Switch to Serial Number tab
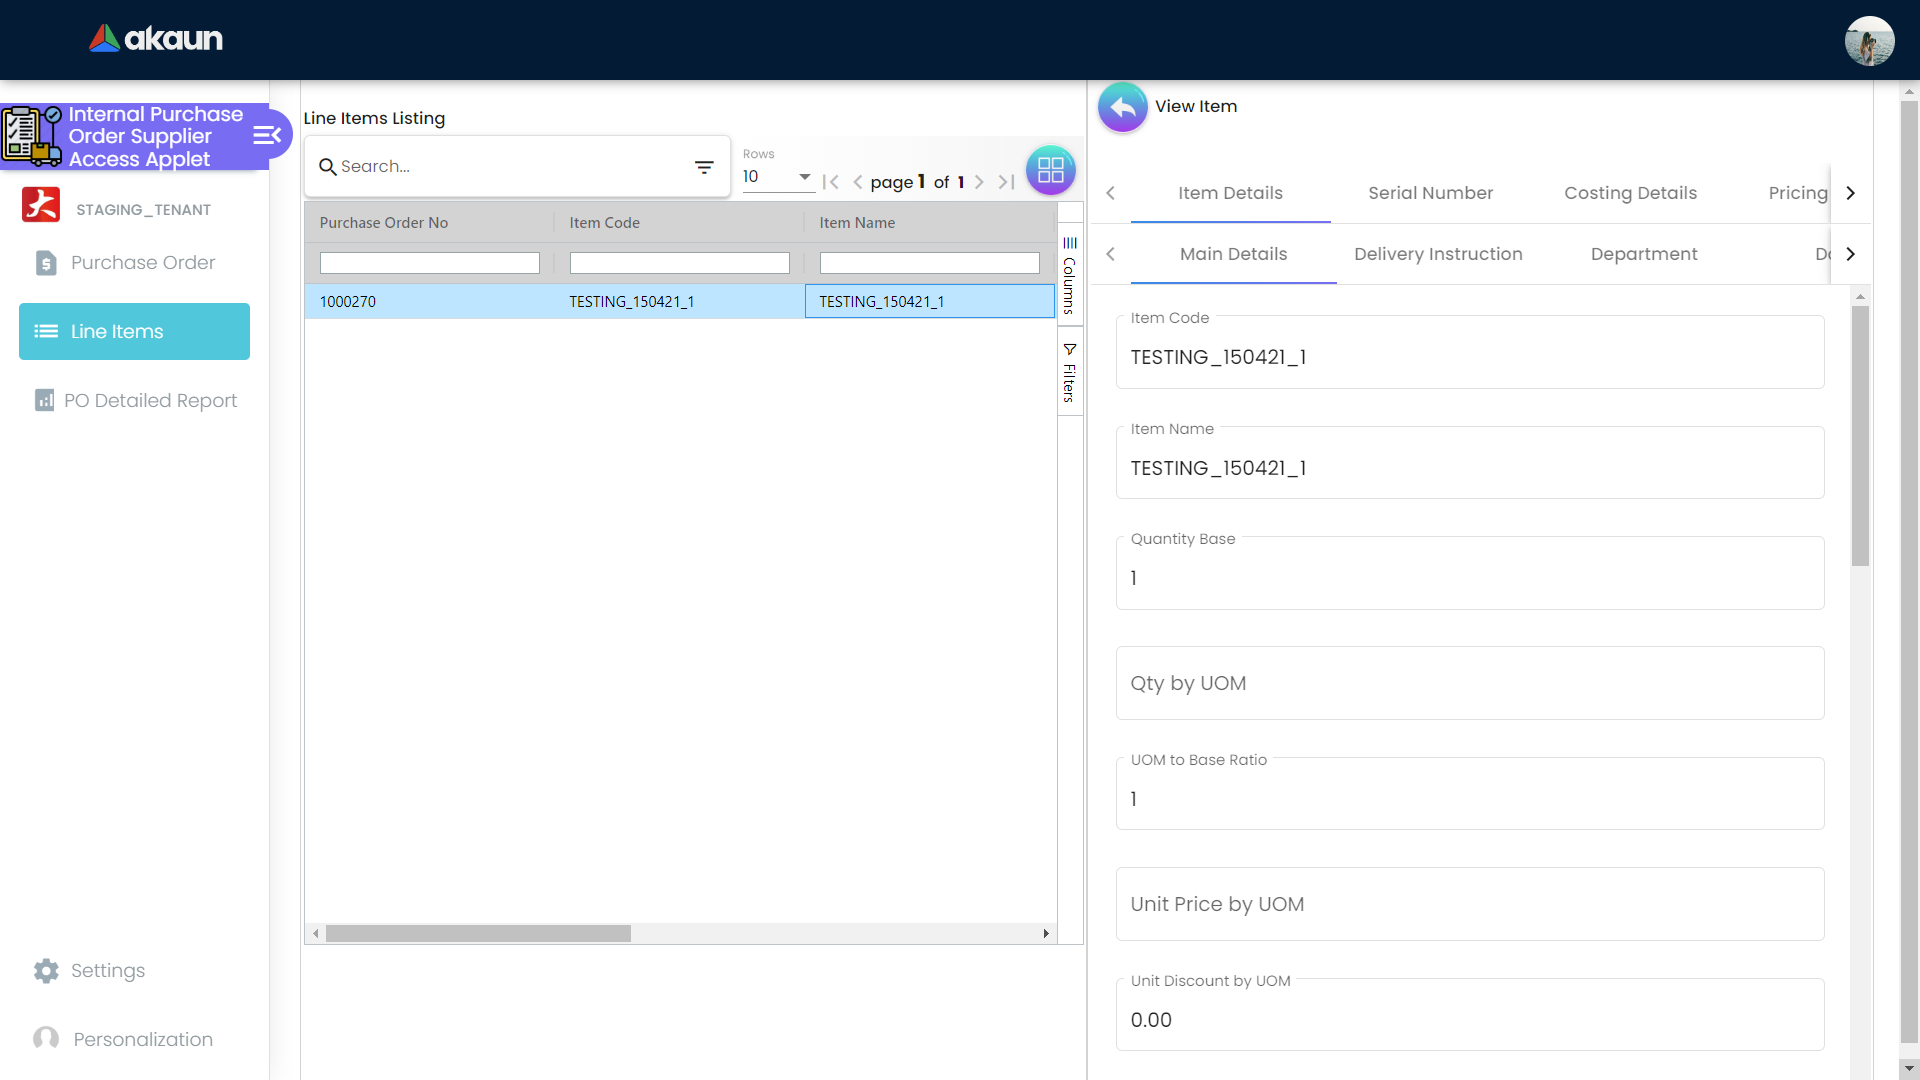The image size is (1920, 1080). point(1430,193)
